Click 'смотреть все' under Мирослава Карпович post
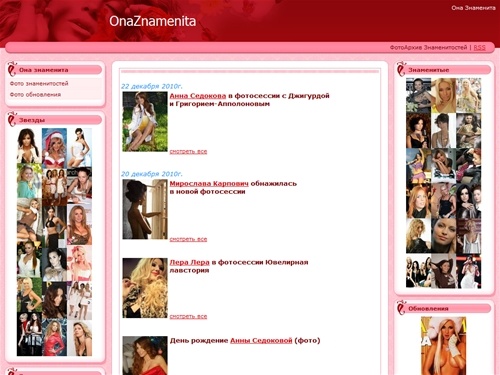 pyautogui.click(x=188, y=239)
